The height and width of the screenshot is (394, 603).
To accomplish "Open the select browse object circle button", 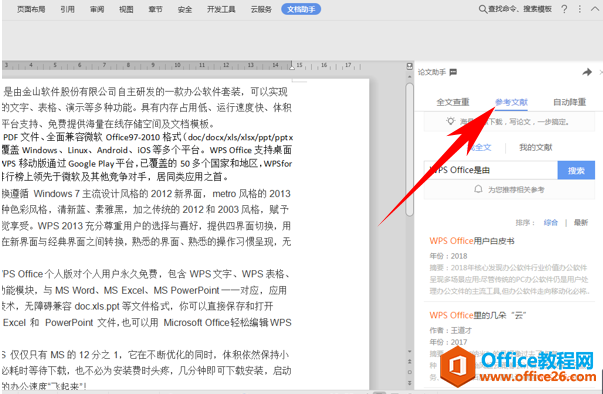I will 410,372.
